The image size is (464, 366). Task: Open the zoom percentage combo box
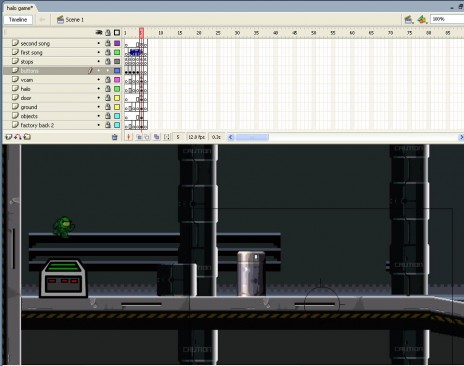[447, 19]
